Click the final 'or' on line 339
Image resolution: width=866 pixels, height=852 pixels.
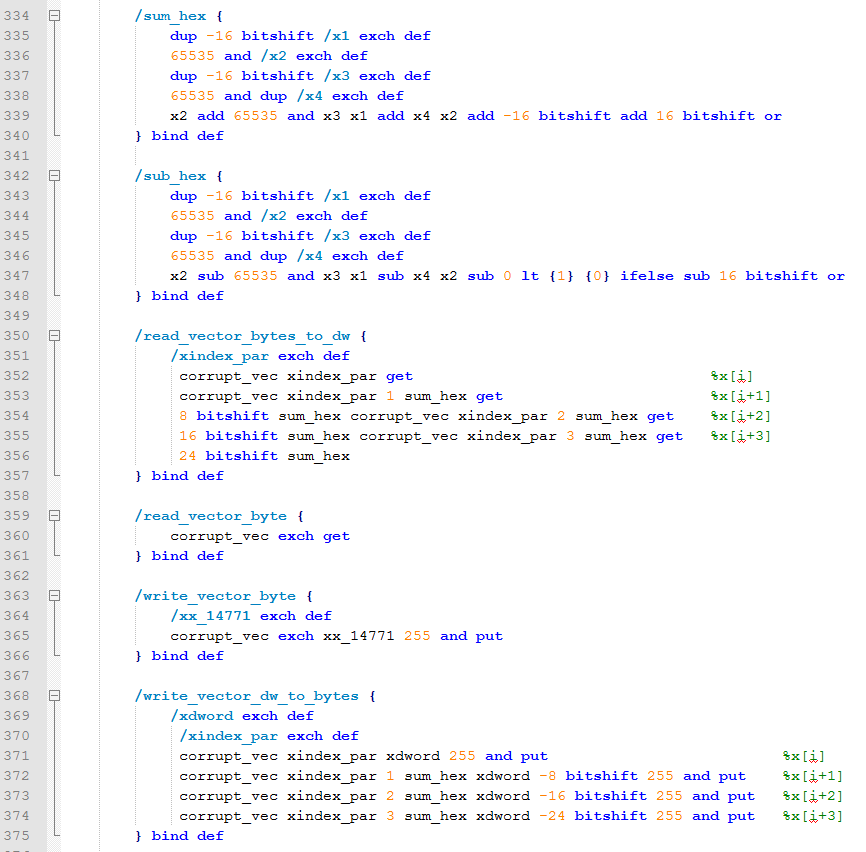point(773,116)
